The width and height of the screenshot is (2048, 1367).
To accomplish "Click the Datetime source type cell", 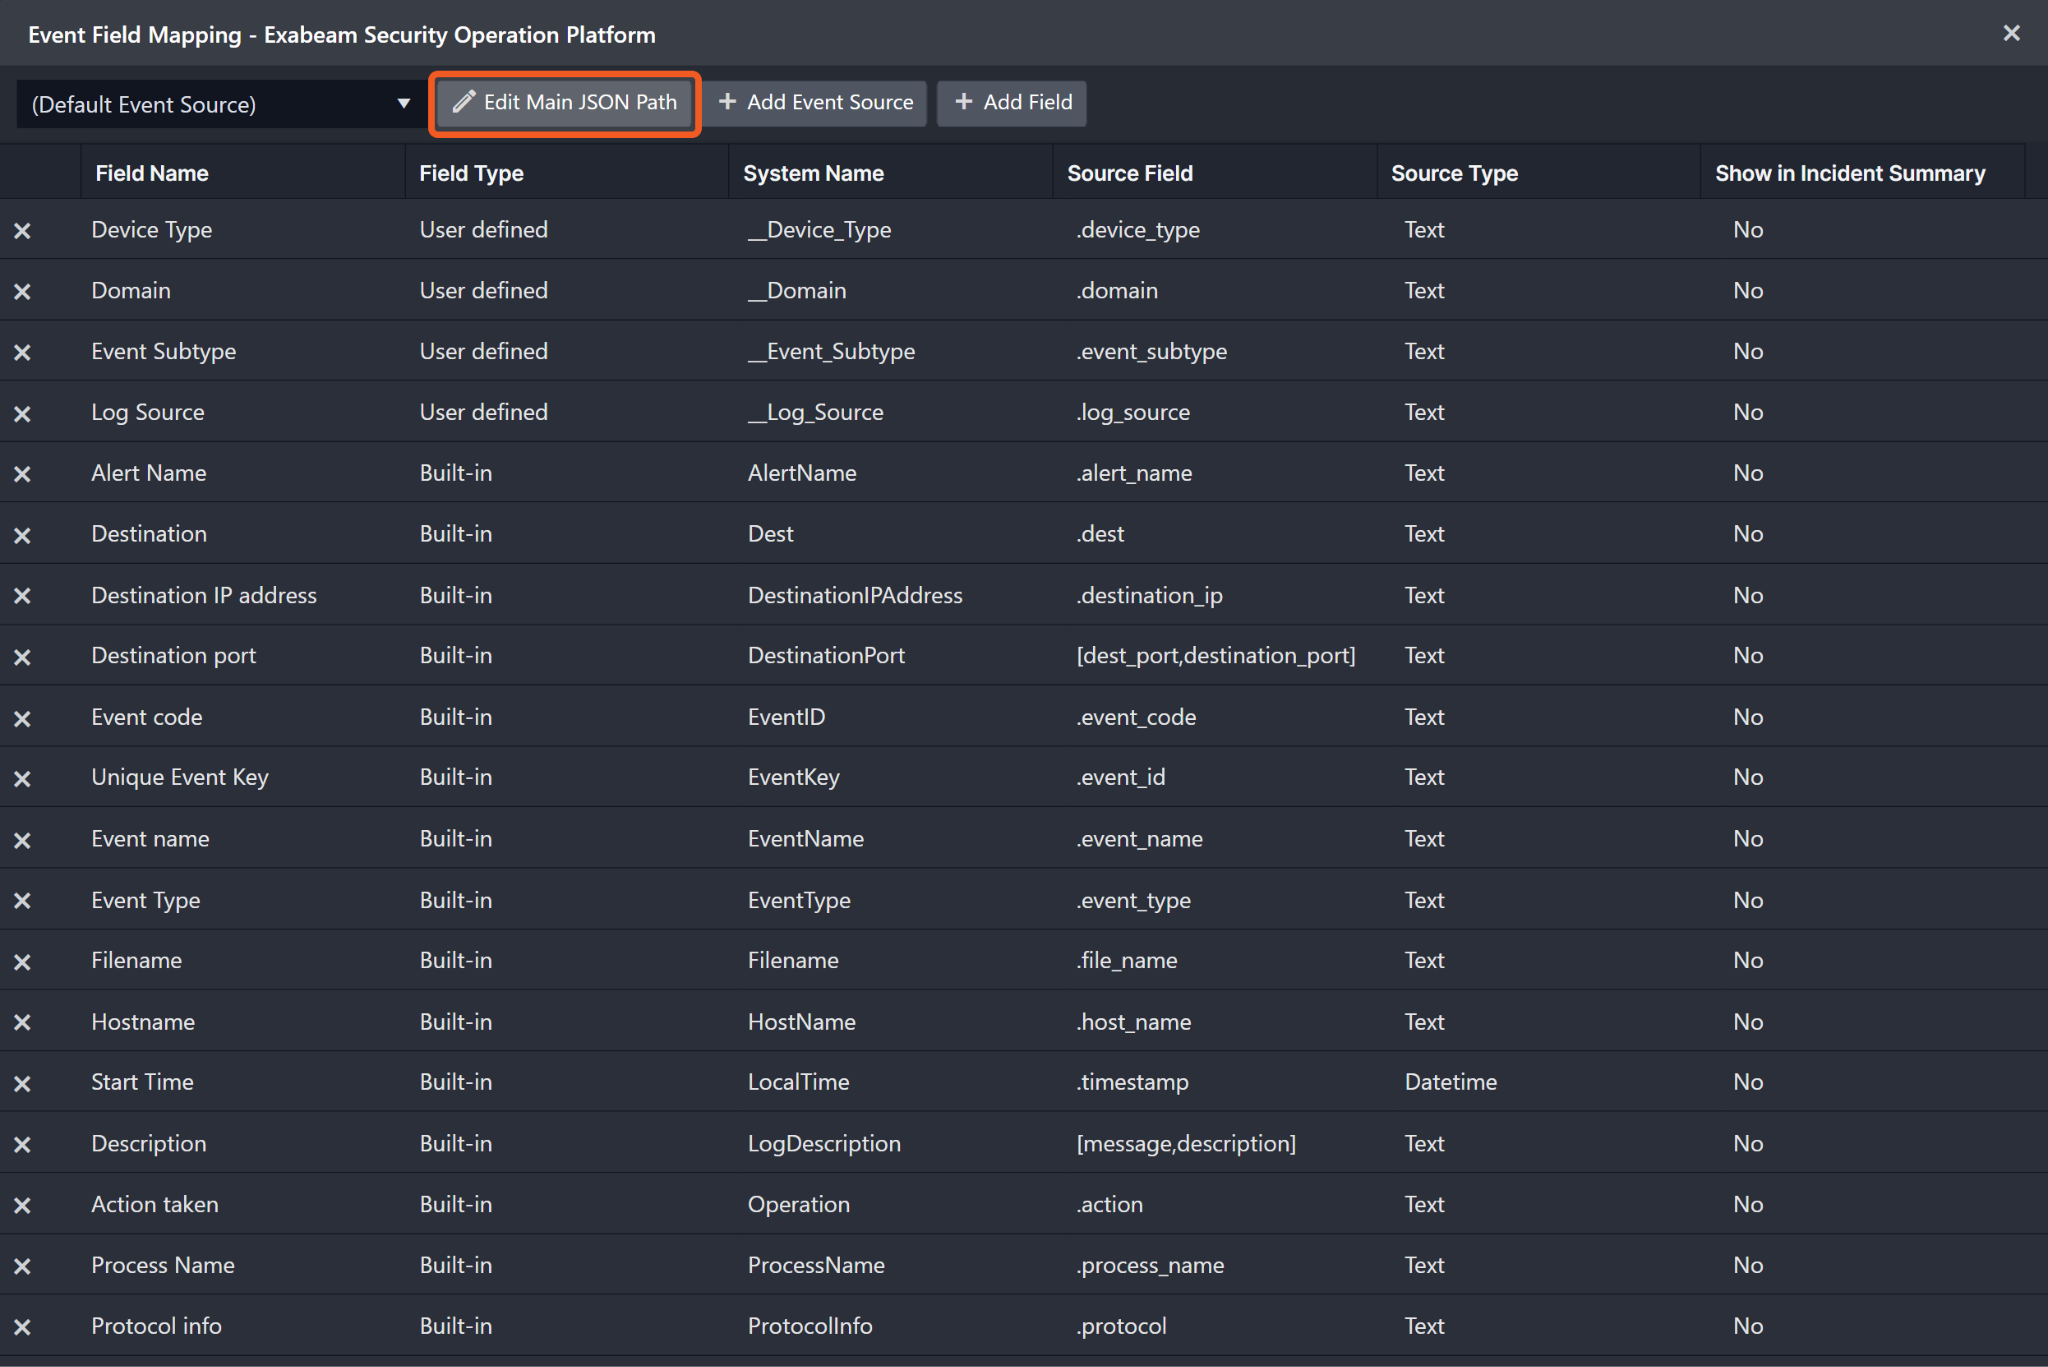I will pos(1450,1083).
